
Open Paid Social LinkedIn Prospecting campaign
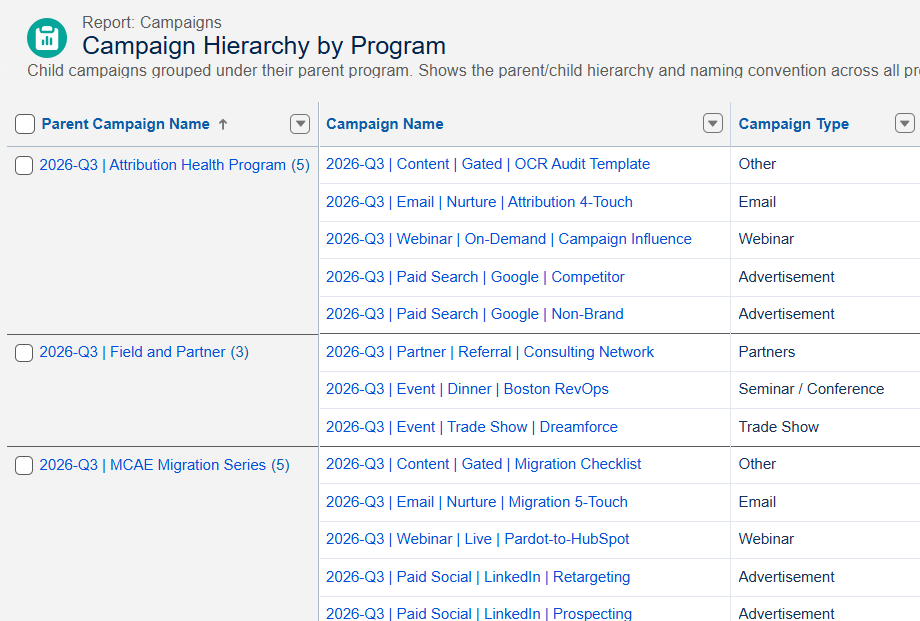(x=479, y=613)
